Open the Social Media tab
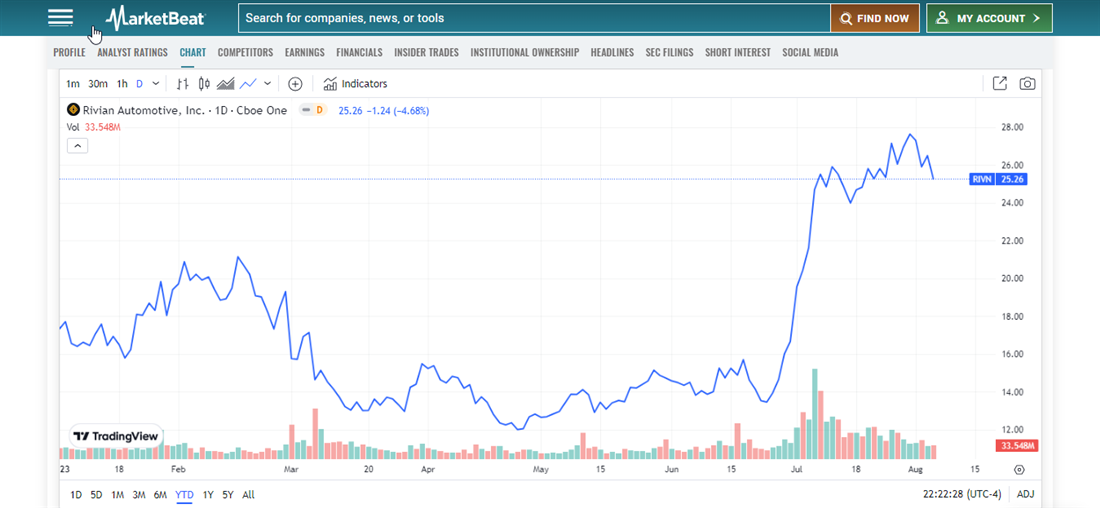 (x=810, y=52)
